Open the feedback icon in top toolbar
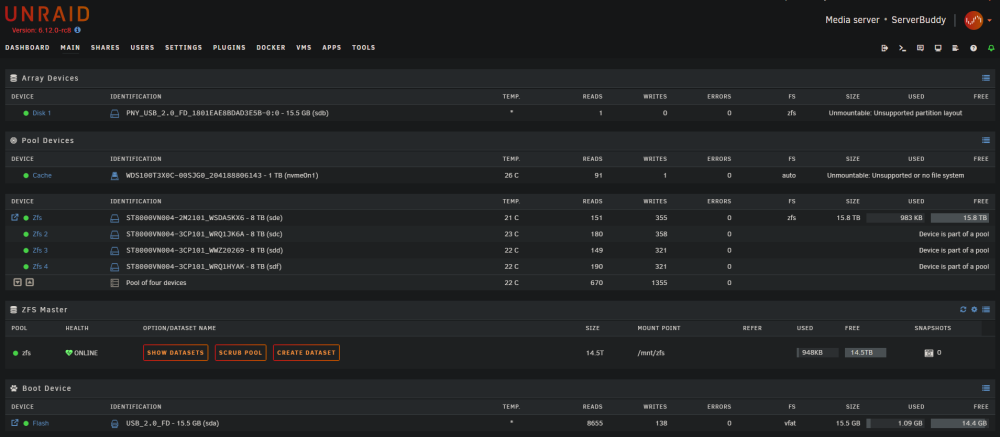The height and width of the screenshot is (437, 1000). pos(920,48)
